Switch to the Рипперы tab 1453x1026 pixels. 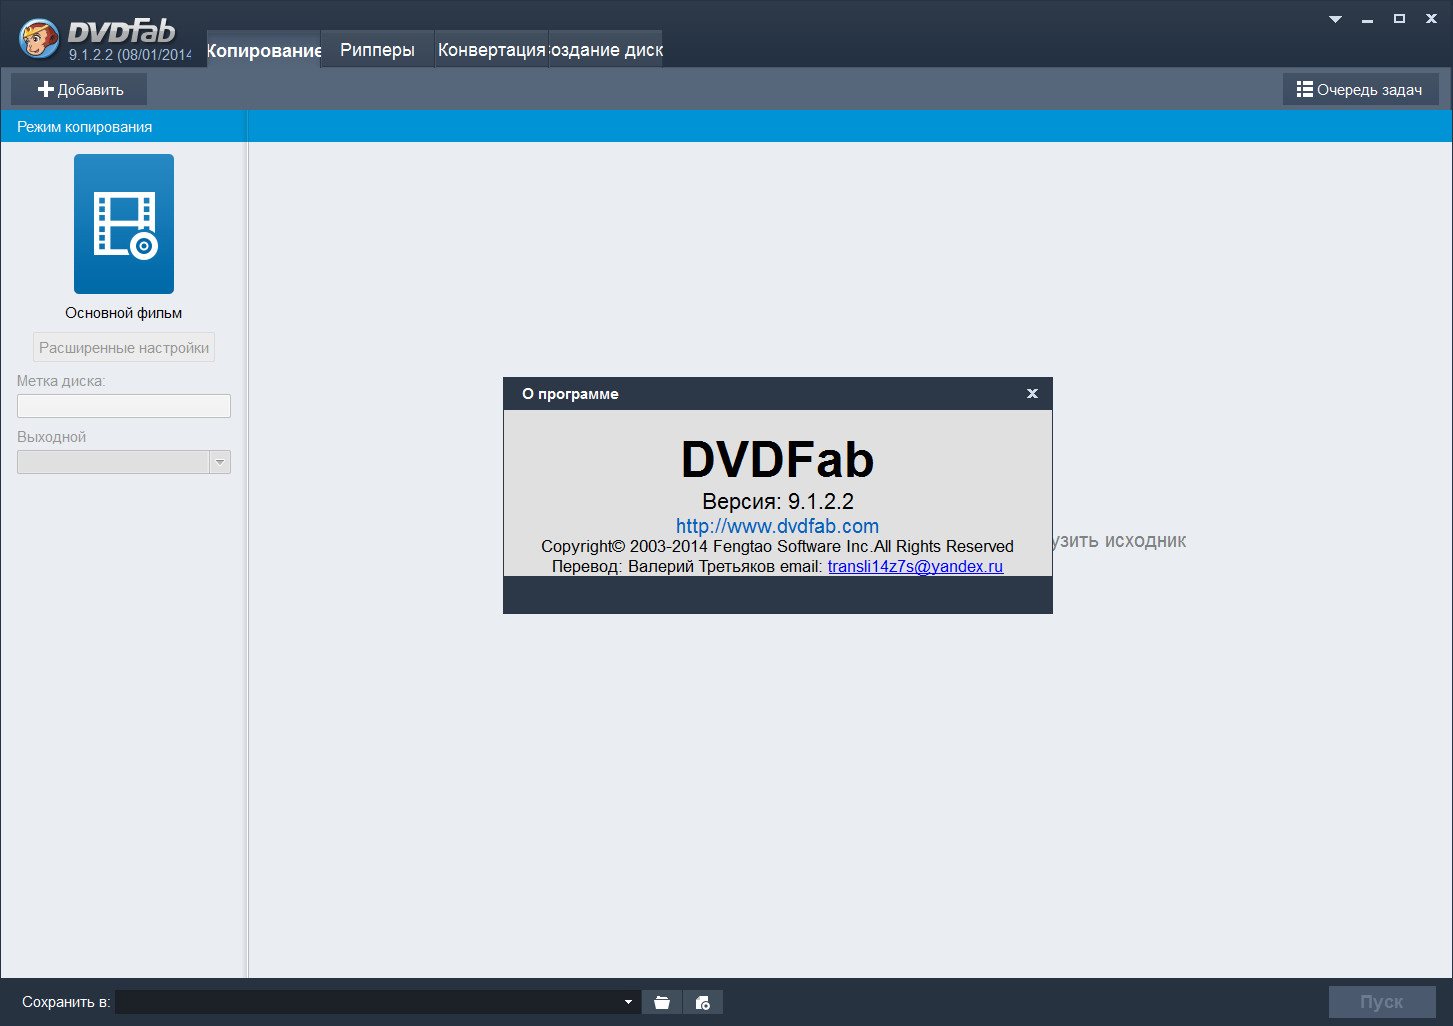(377, 50)
